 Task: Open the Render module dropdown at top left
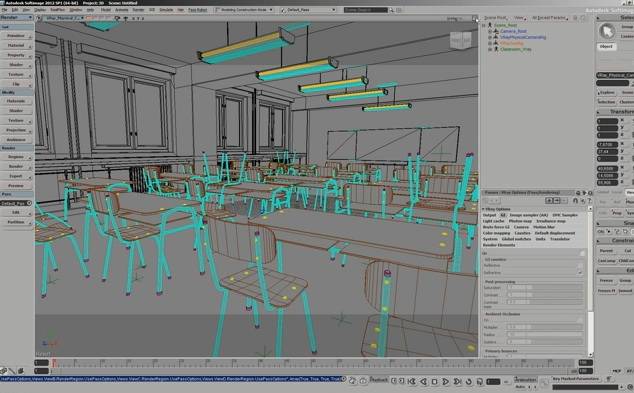point(16,18)
